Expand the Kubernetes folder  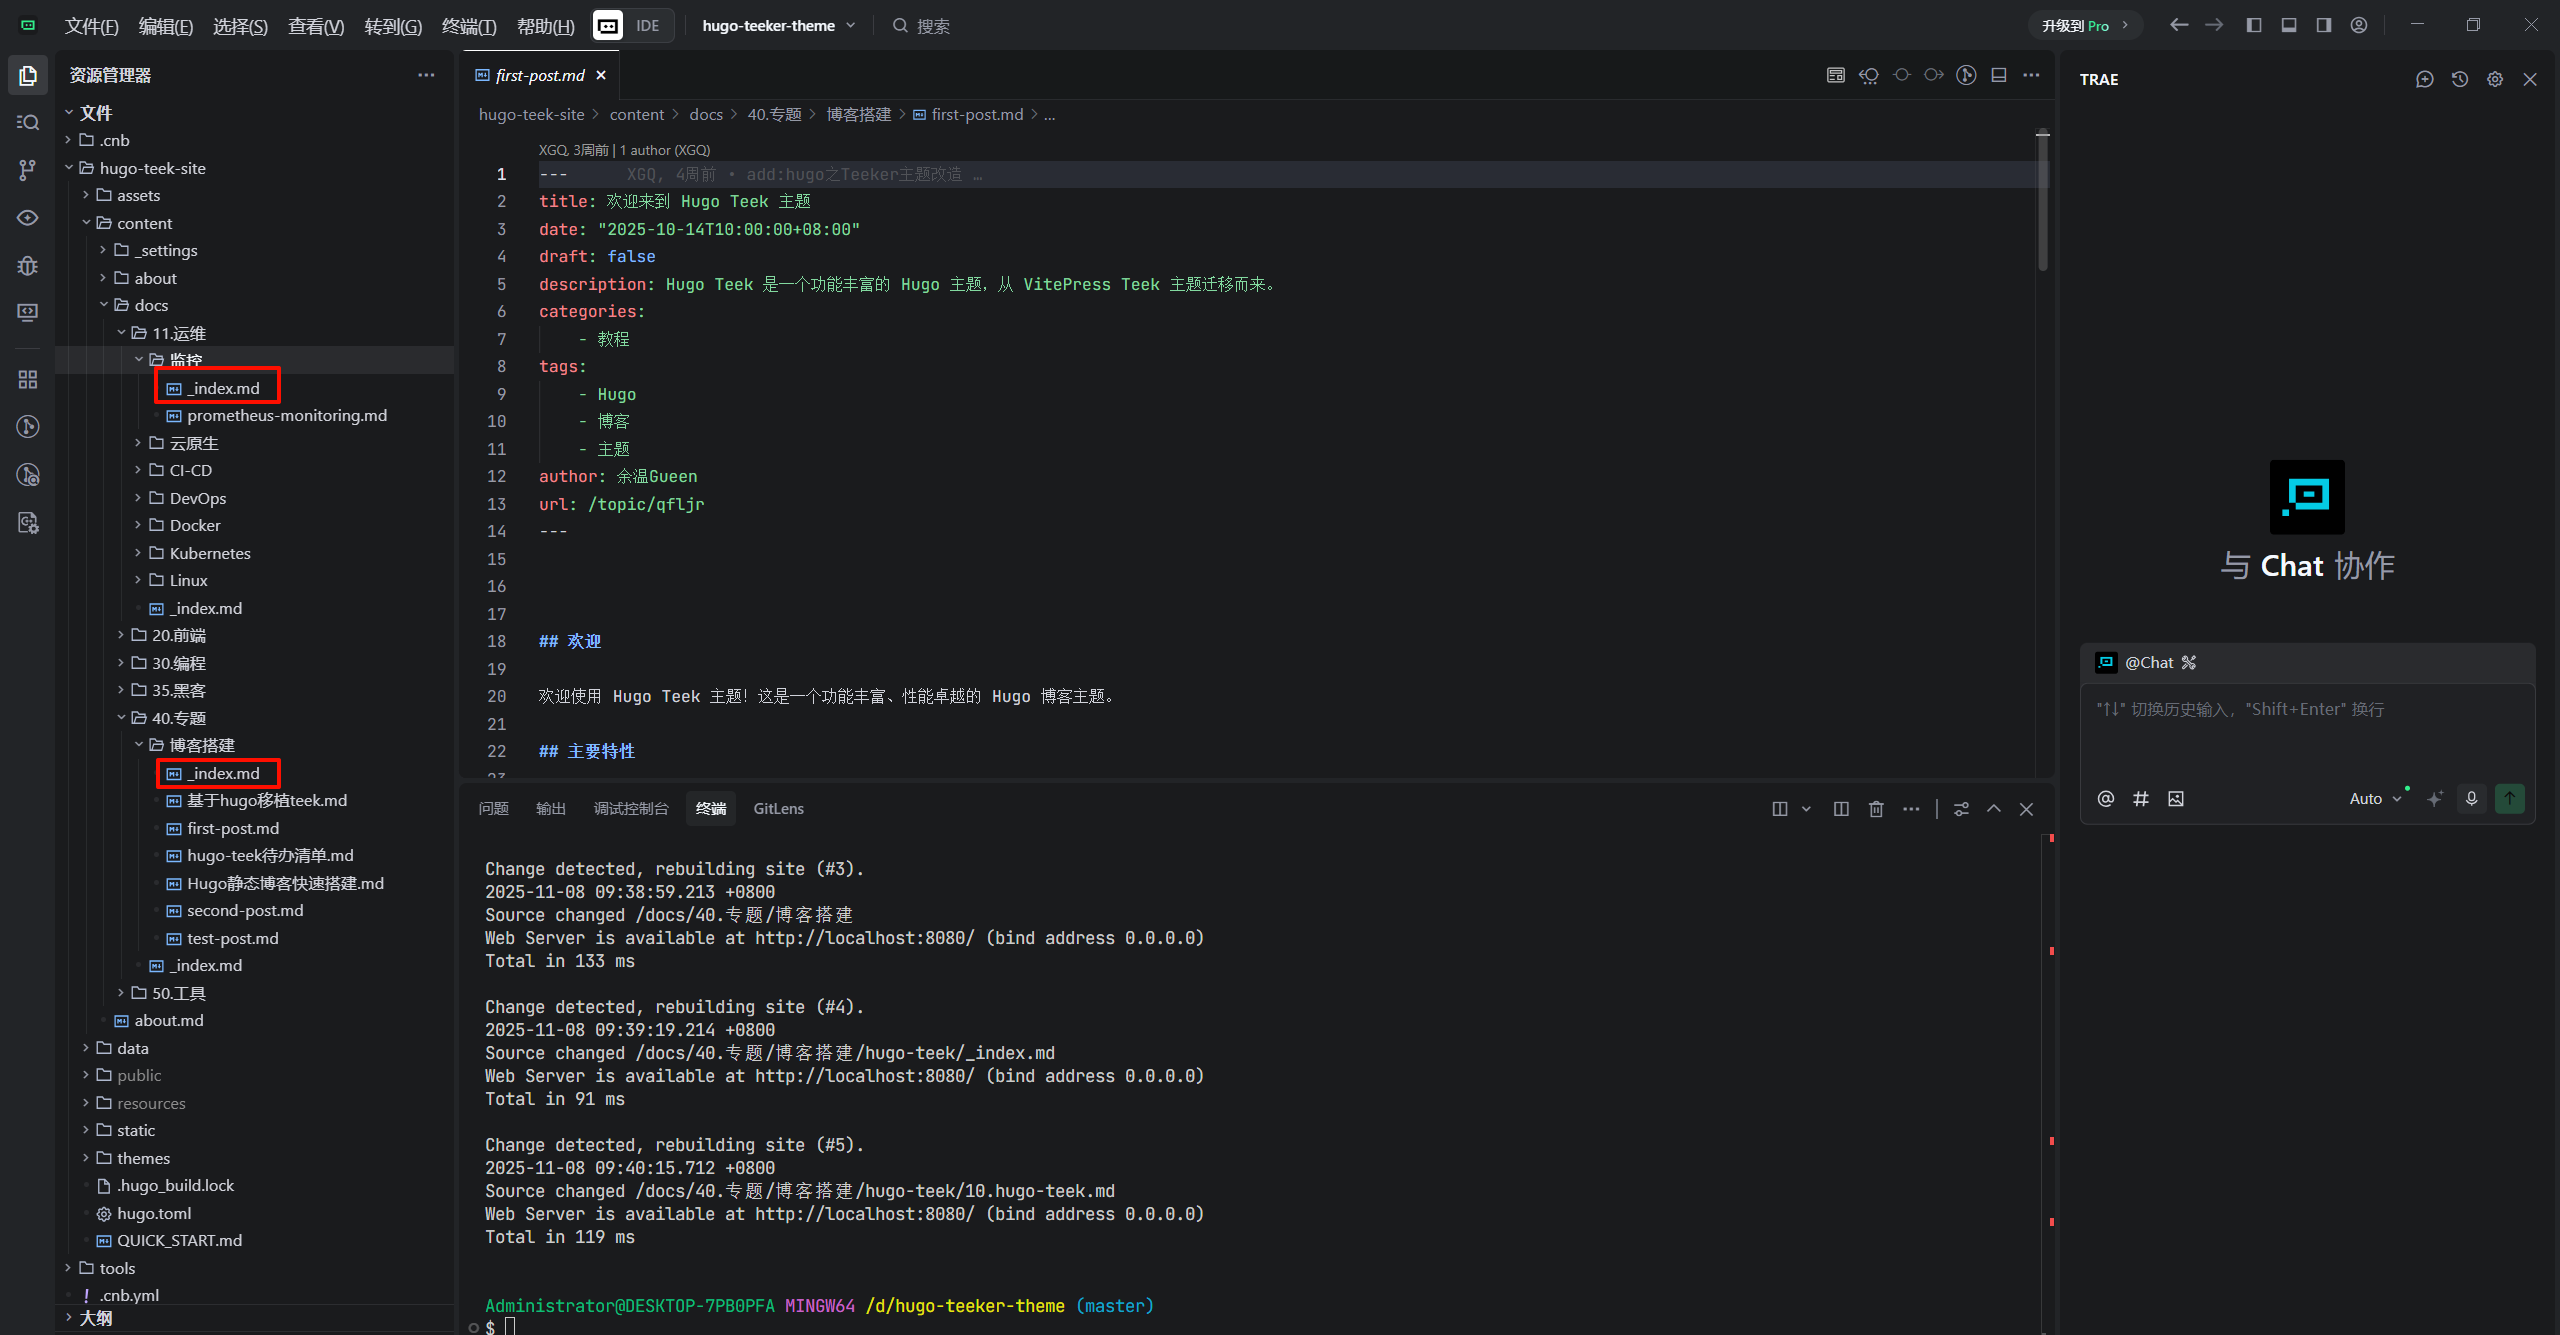(x=209, y=553)
